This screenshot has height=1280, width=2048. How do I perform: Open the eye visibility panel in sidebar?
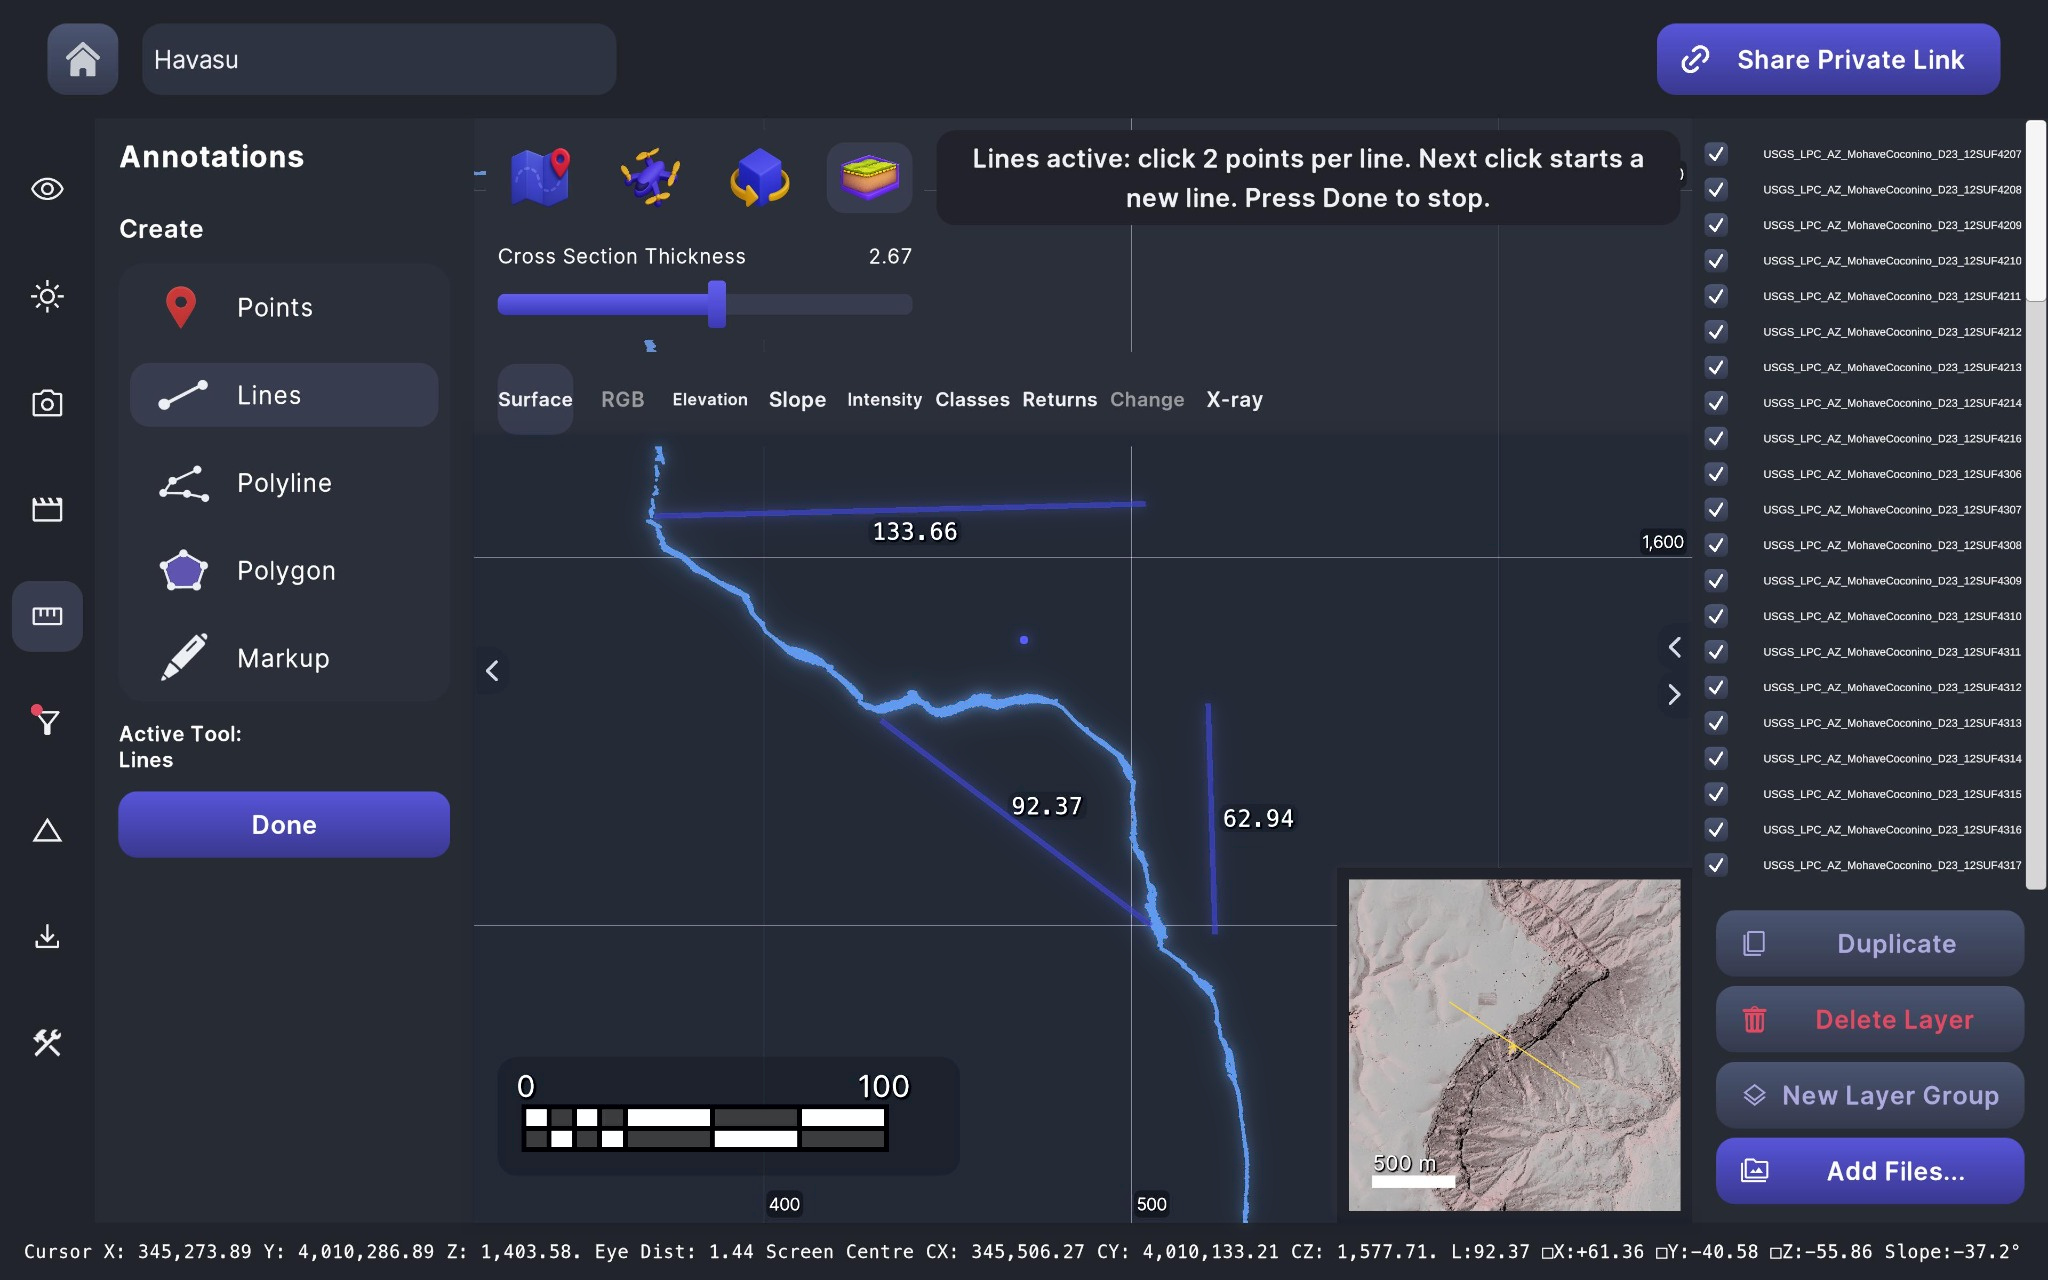pos(47,189)
